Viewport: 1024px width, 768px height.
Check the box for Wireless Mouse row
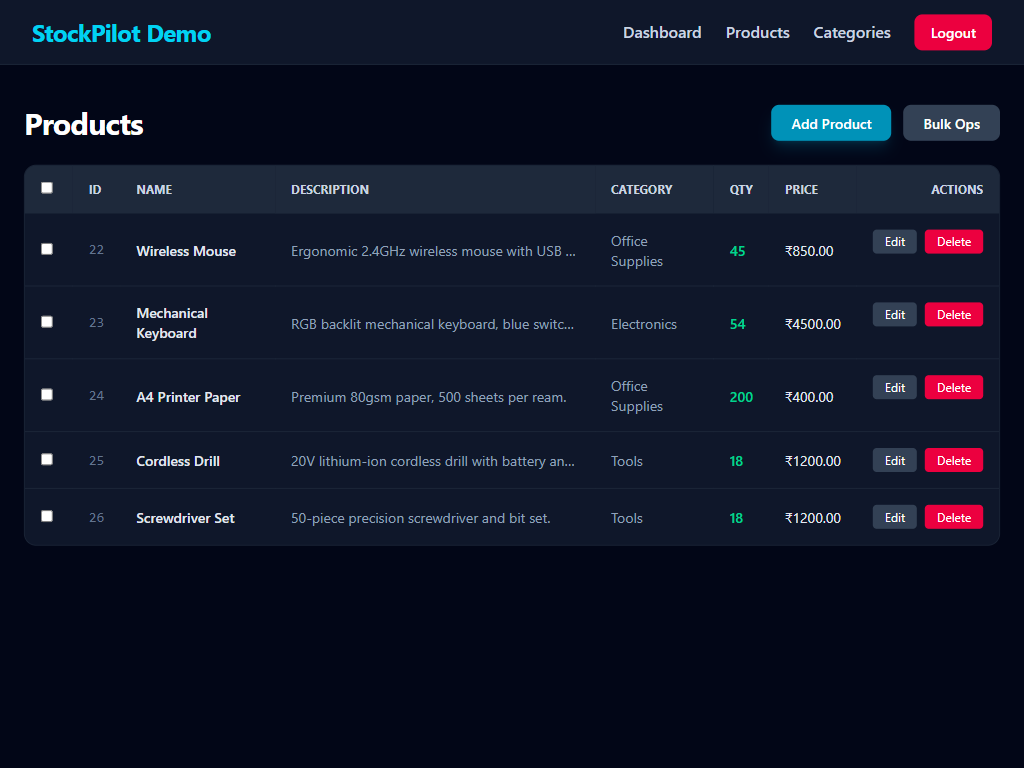point(47,249)
